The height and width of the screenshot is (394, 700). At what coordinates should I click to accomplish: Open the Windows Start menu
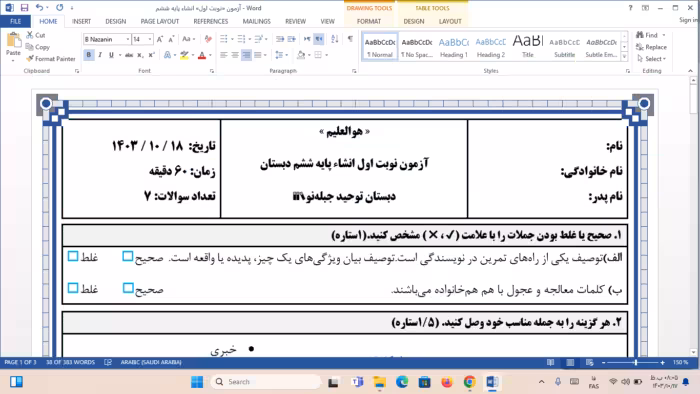pyautogui.click(x=196, y=382)
